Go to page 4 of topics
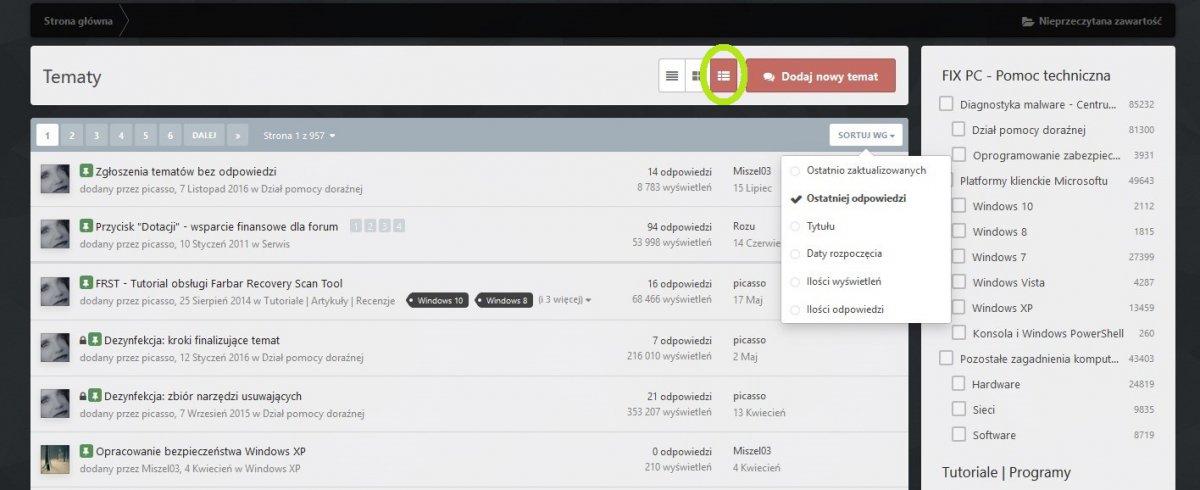Viewport: 1200px width, 490px height. [121, 135]
